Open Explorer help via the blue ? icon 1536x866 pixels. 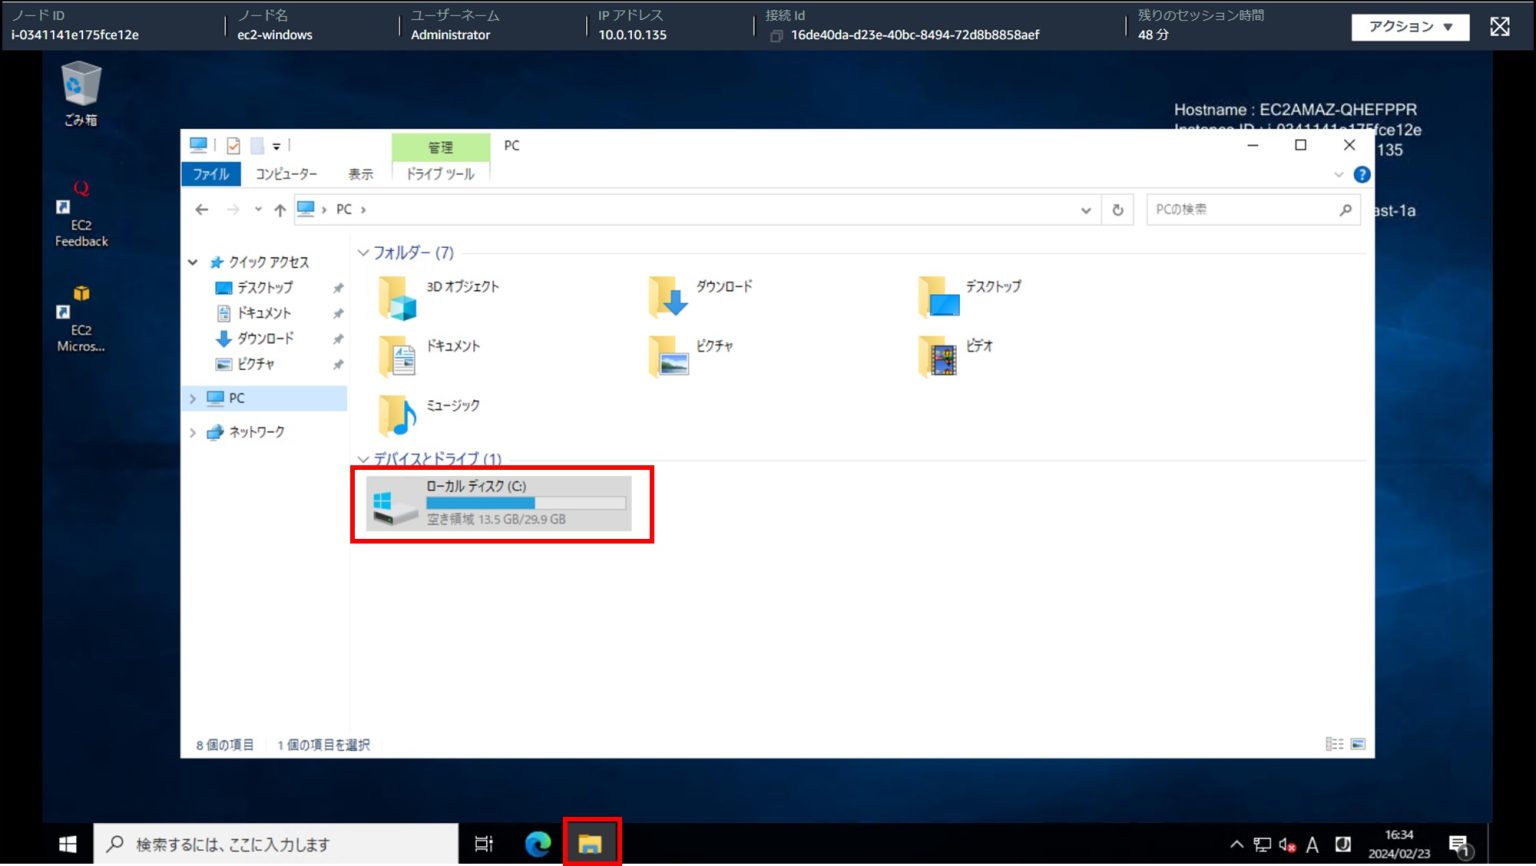point(1361,174)
